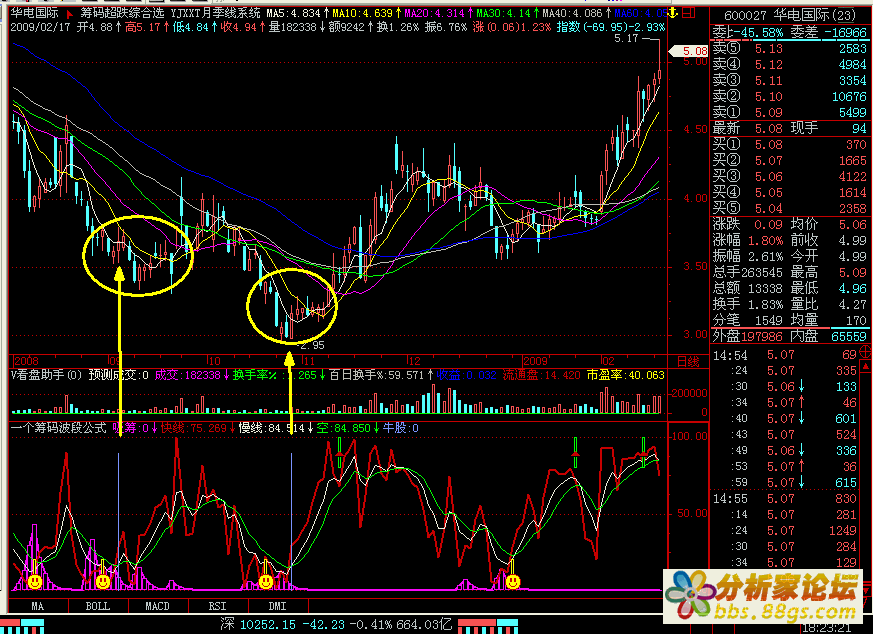
Task: Click the 2009 marker on the time axis
Action: 535,361
